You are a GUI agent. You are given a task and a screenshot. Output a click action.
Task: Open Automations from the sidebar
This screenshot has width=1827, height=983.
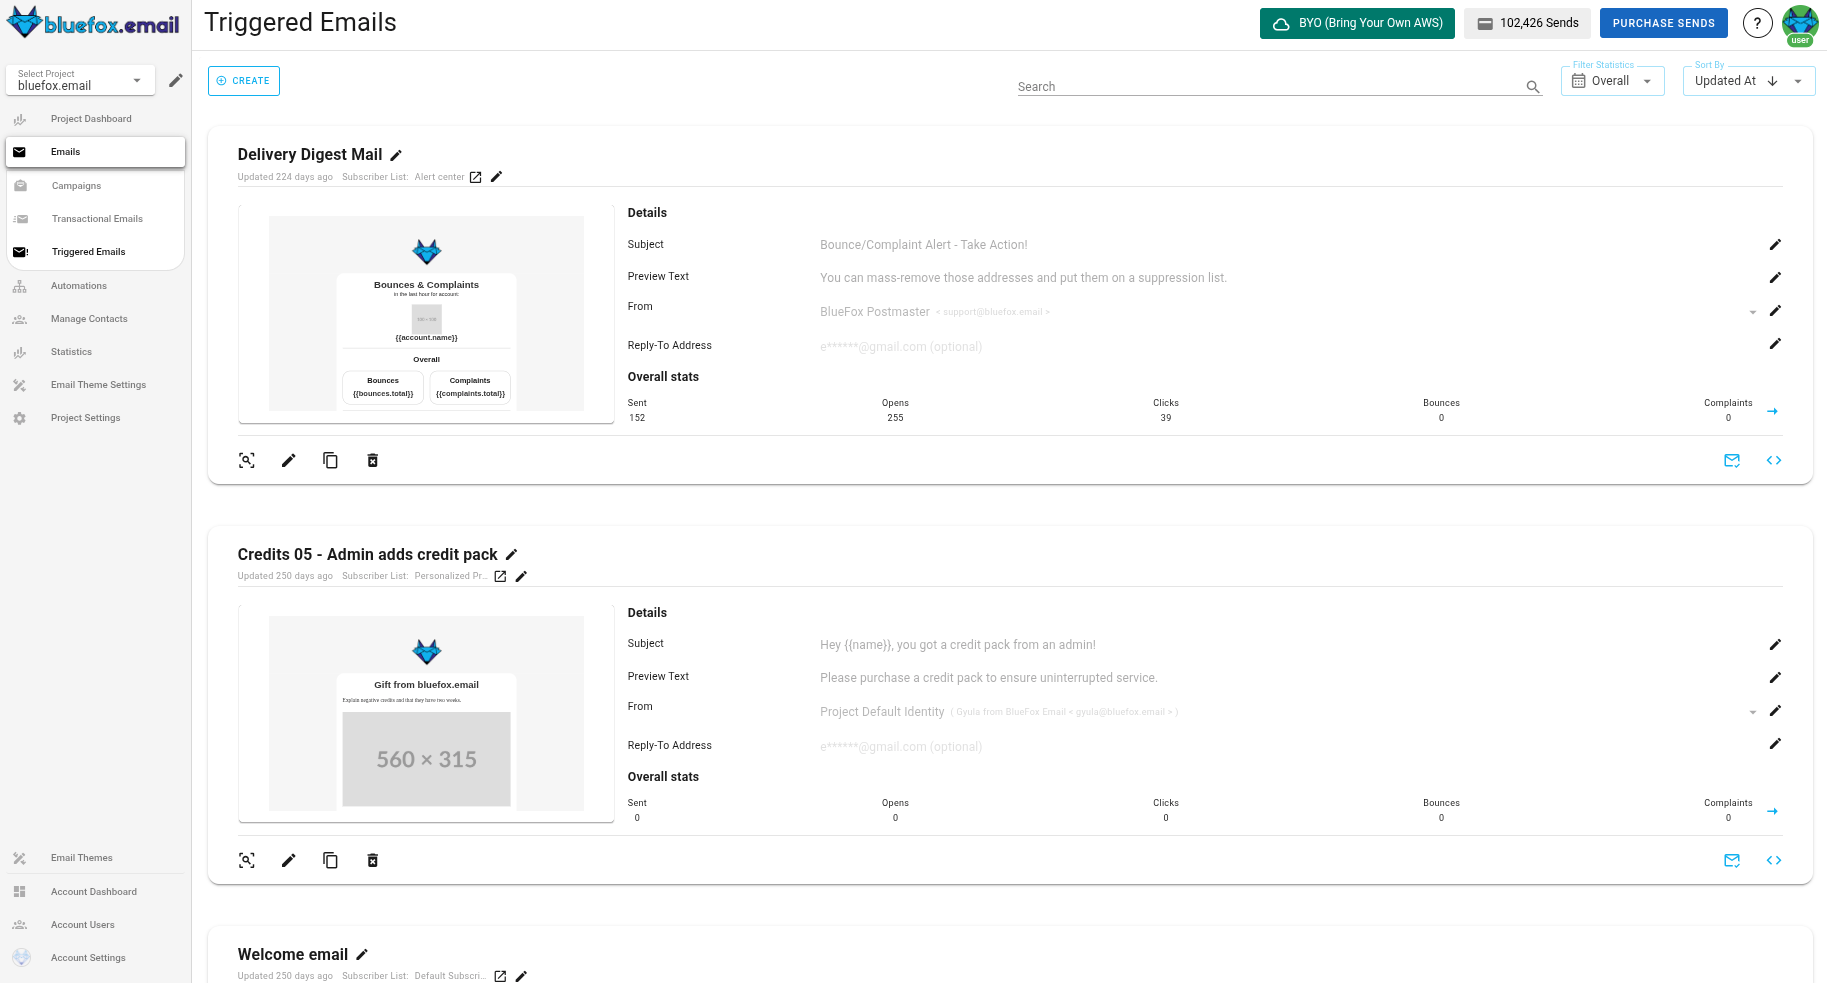click(x=78, y=285)
